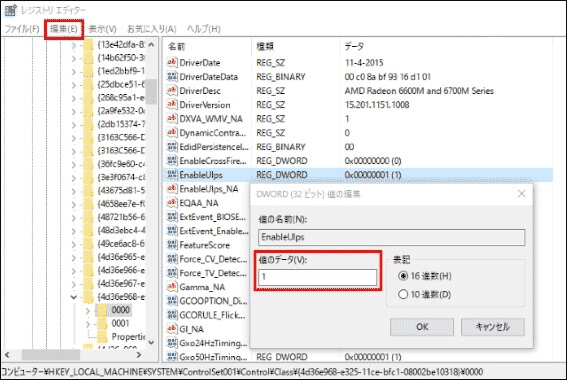Screen dimensions: 567x380
Task: Click the EnableCrossFire DWORD value icon
Action: pyautogui.click(x=172, y=161)
